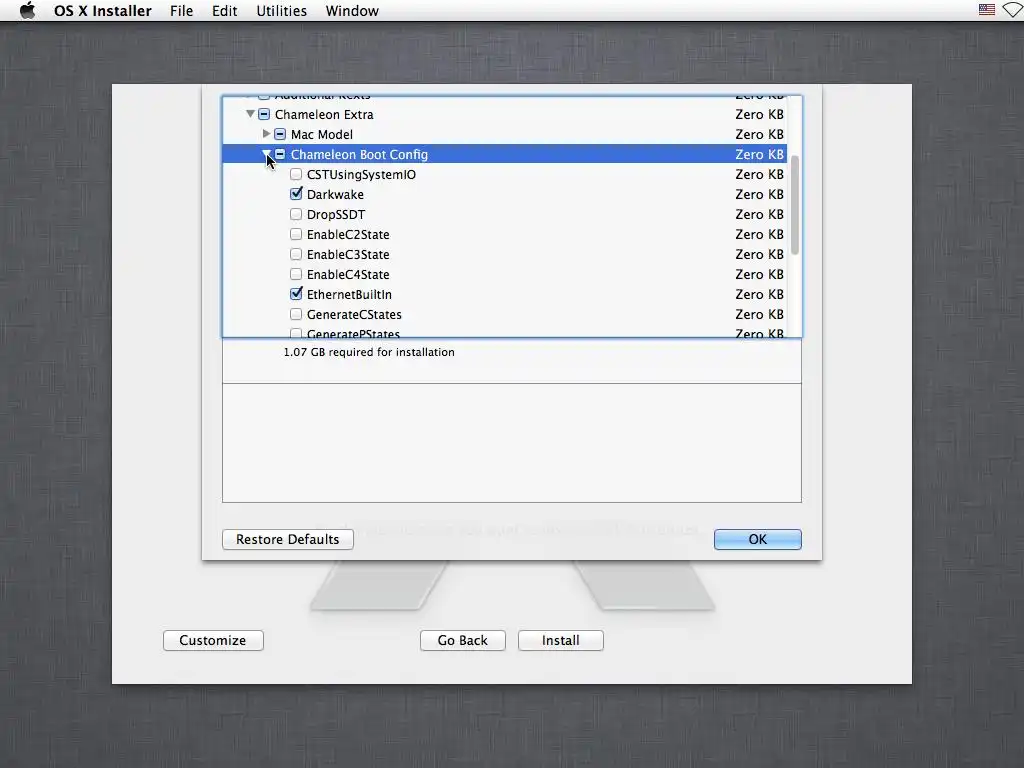Click Restore Defaults button
This screenshot has width=1024, height=768.
coord(287,539)
